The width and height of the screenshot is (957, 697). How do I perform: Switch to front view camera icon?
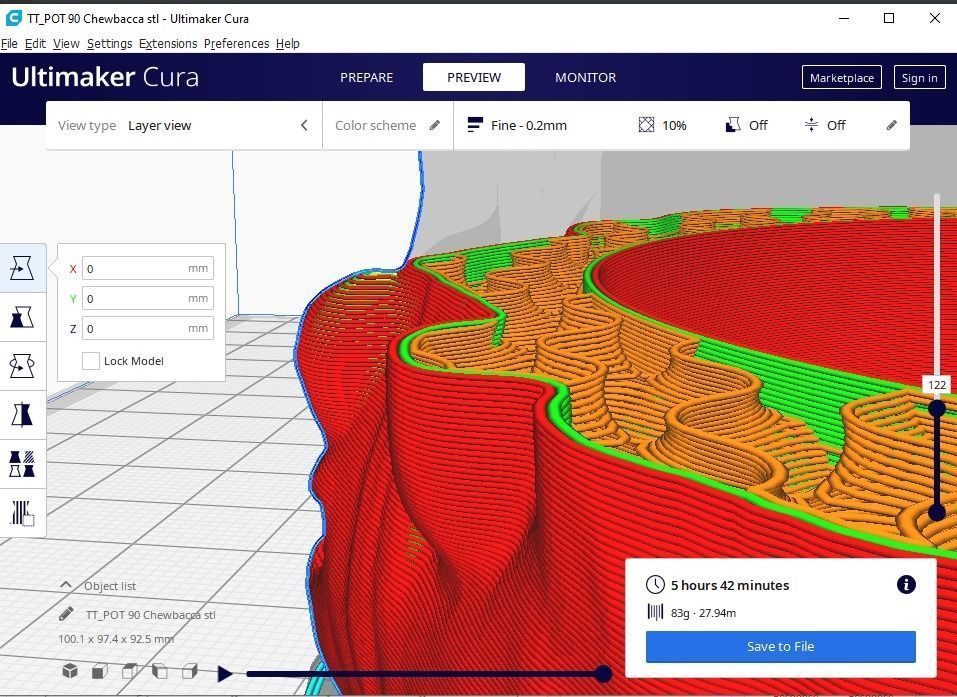click(99, 671)
